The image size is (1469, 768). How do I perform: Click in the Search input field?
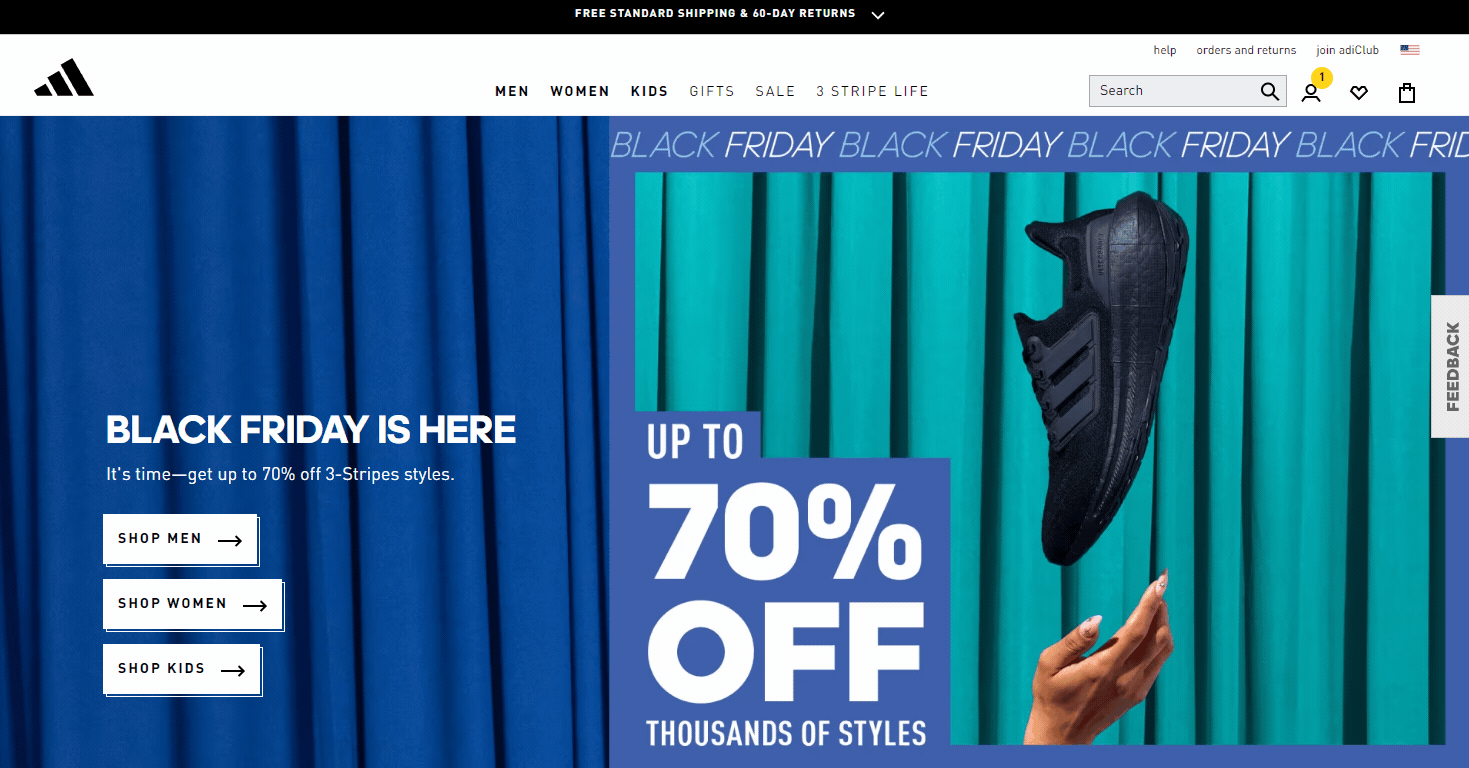pyautogui.click(x=1175, y=91)
